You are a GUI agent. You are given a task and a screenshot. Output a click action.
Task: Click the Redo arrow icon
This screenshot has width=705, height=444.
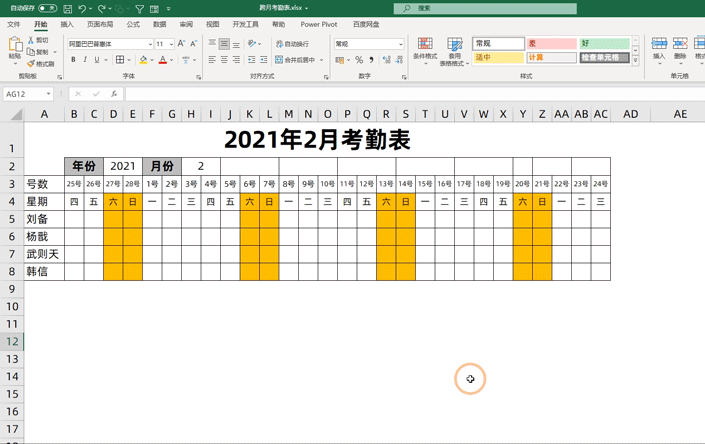click(102, 9)
